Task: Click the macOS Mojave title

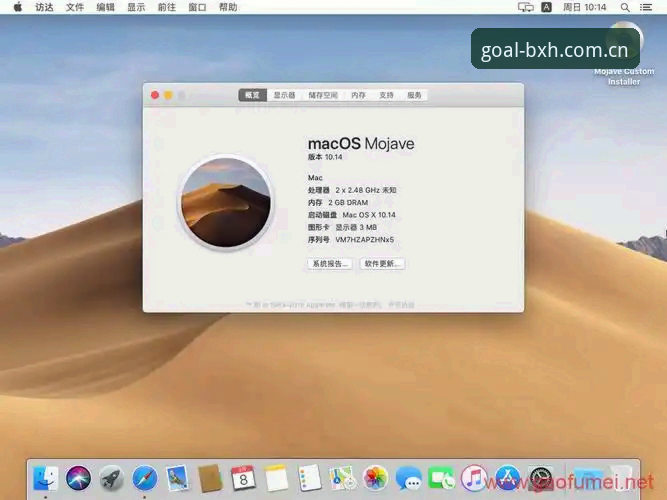Action: coord(361,144)
